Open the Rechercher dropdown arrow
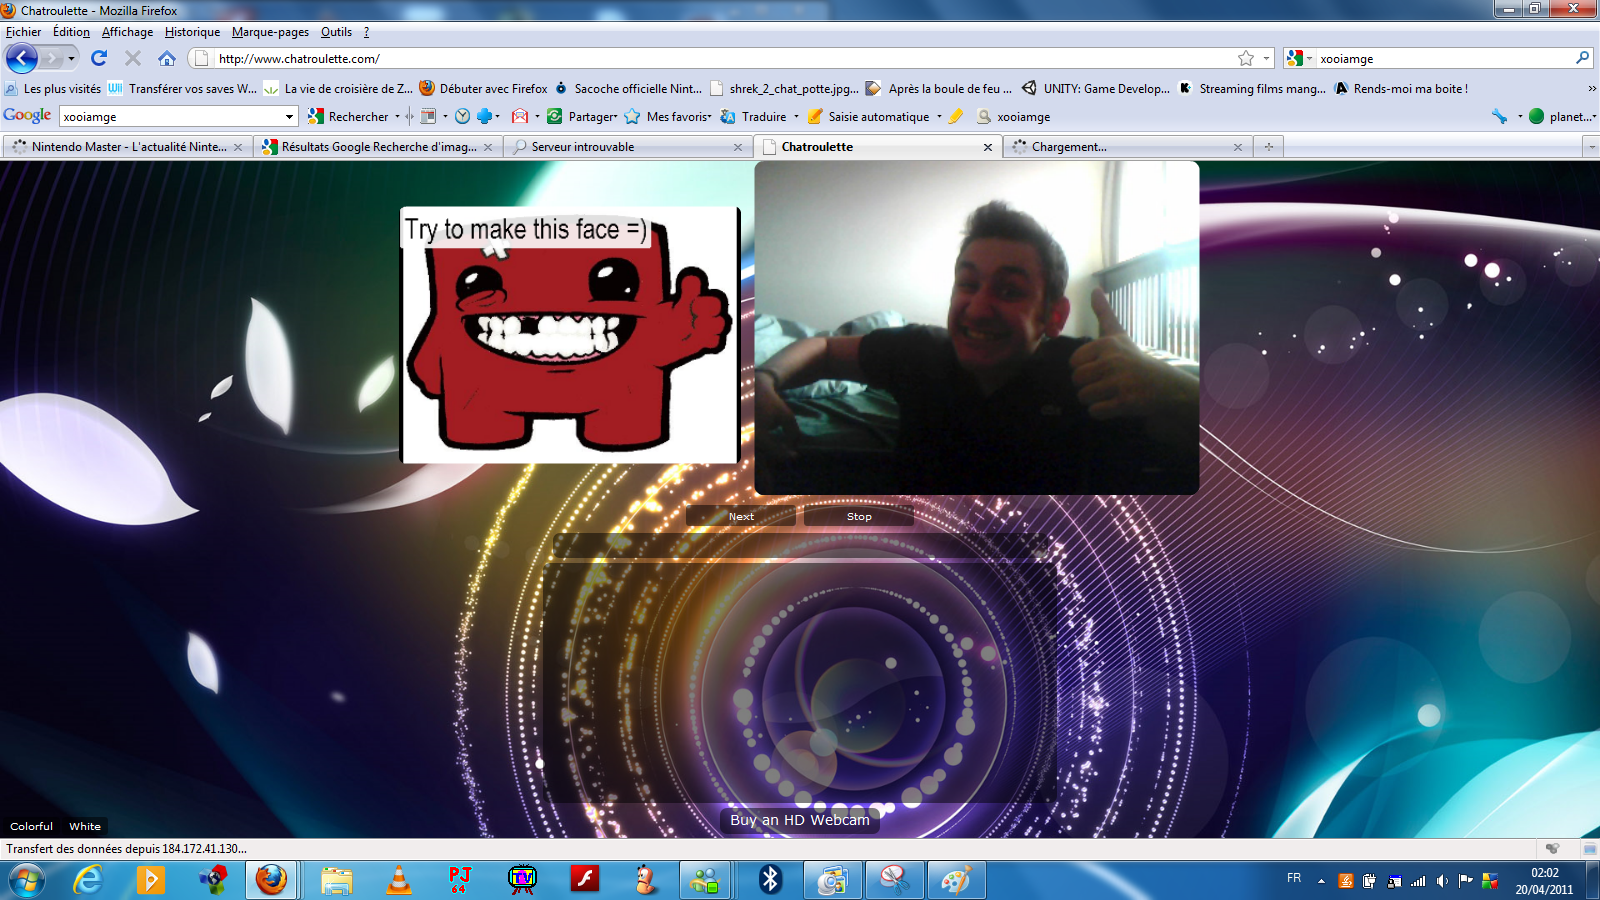 coord(397,116)
